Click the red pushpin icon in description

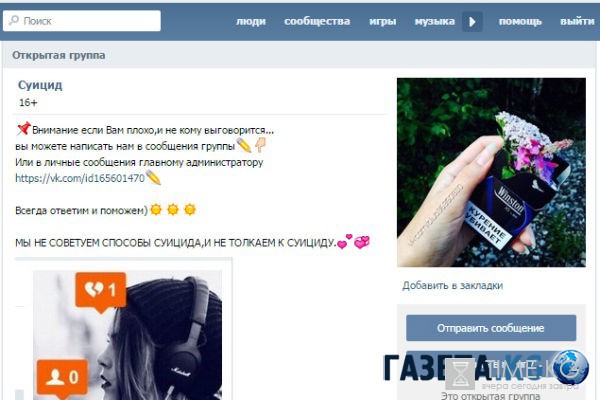click(x=23, y=129)
